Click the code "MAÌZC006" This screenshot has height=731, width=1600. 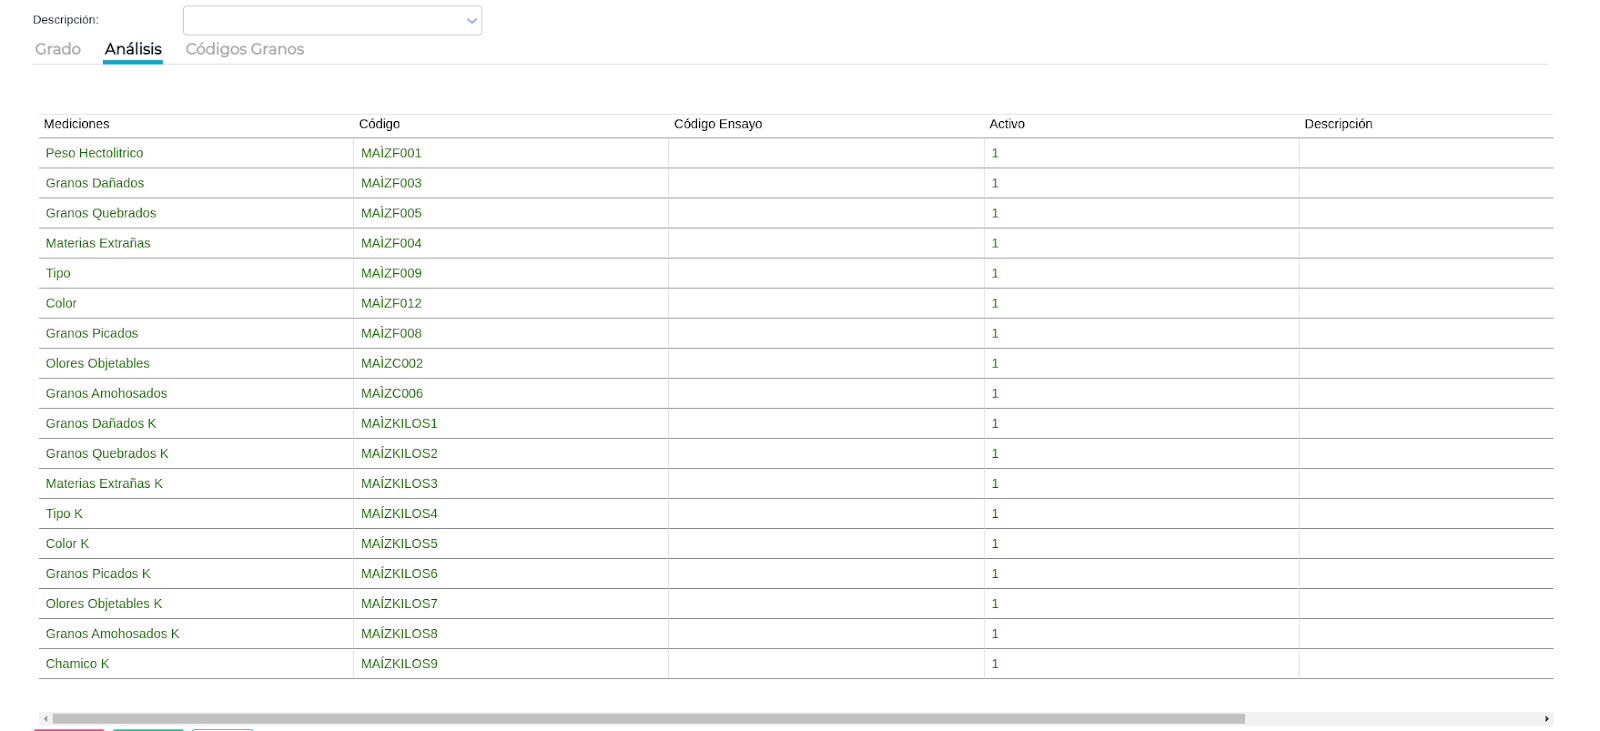tap(392, 393)
